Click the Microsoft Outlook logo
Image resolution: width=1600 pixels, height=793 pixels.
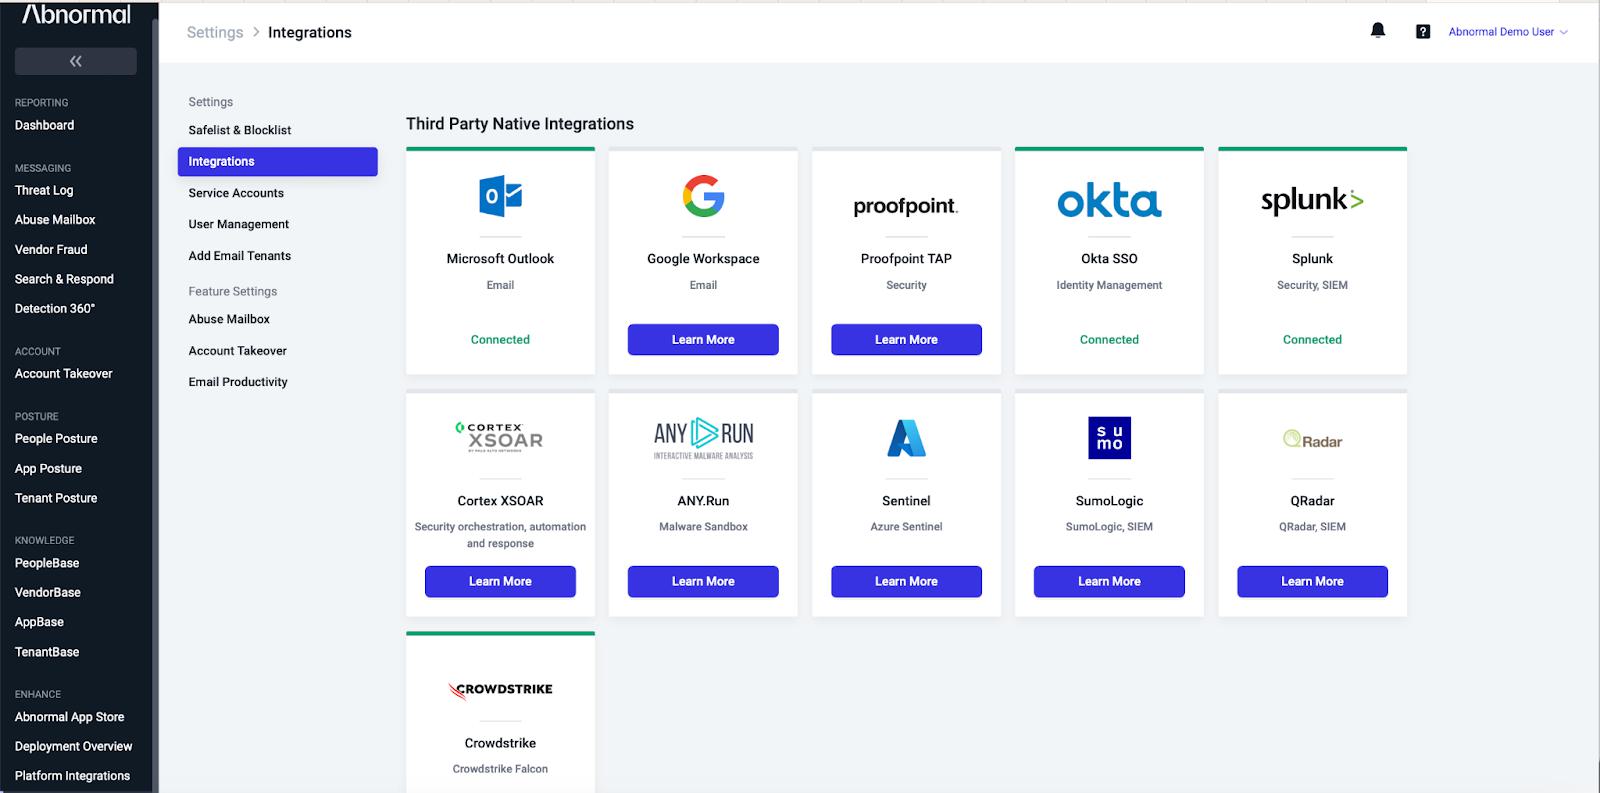pos(500,196)
